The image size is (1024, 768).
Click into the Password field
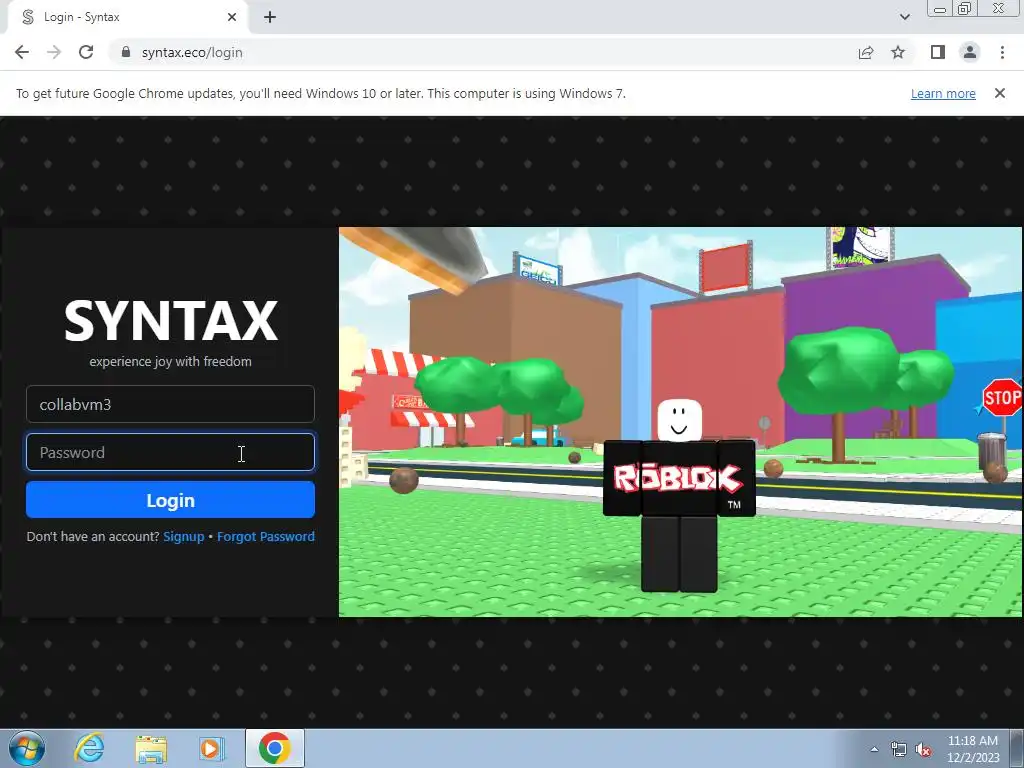pos(170,452)
